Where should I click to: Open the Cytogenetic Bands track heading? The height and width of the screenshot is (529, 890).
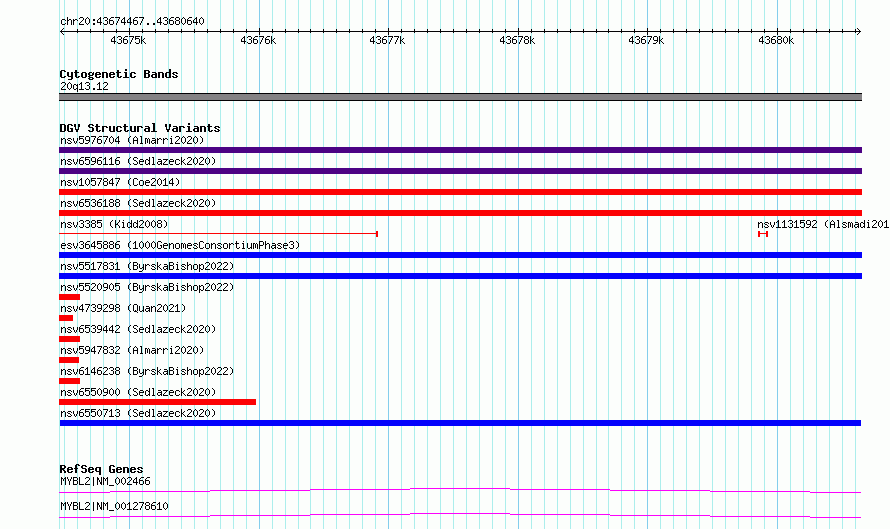click(x=119, y=74)
